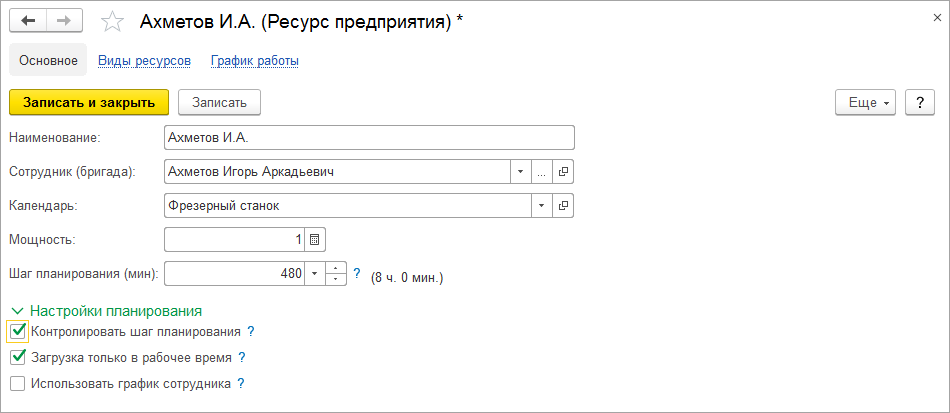Uncheck Контролировать шаг планирования checkbox
Image resolution: width=950 pixels, height=413 pixels.
pos(17,331)
